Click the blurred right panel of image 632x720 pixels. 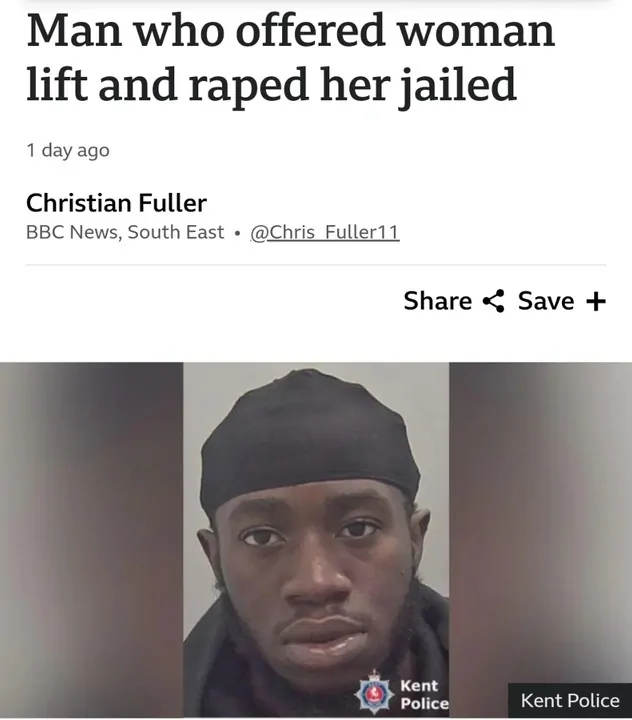click(541, 523)
